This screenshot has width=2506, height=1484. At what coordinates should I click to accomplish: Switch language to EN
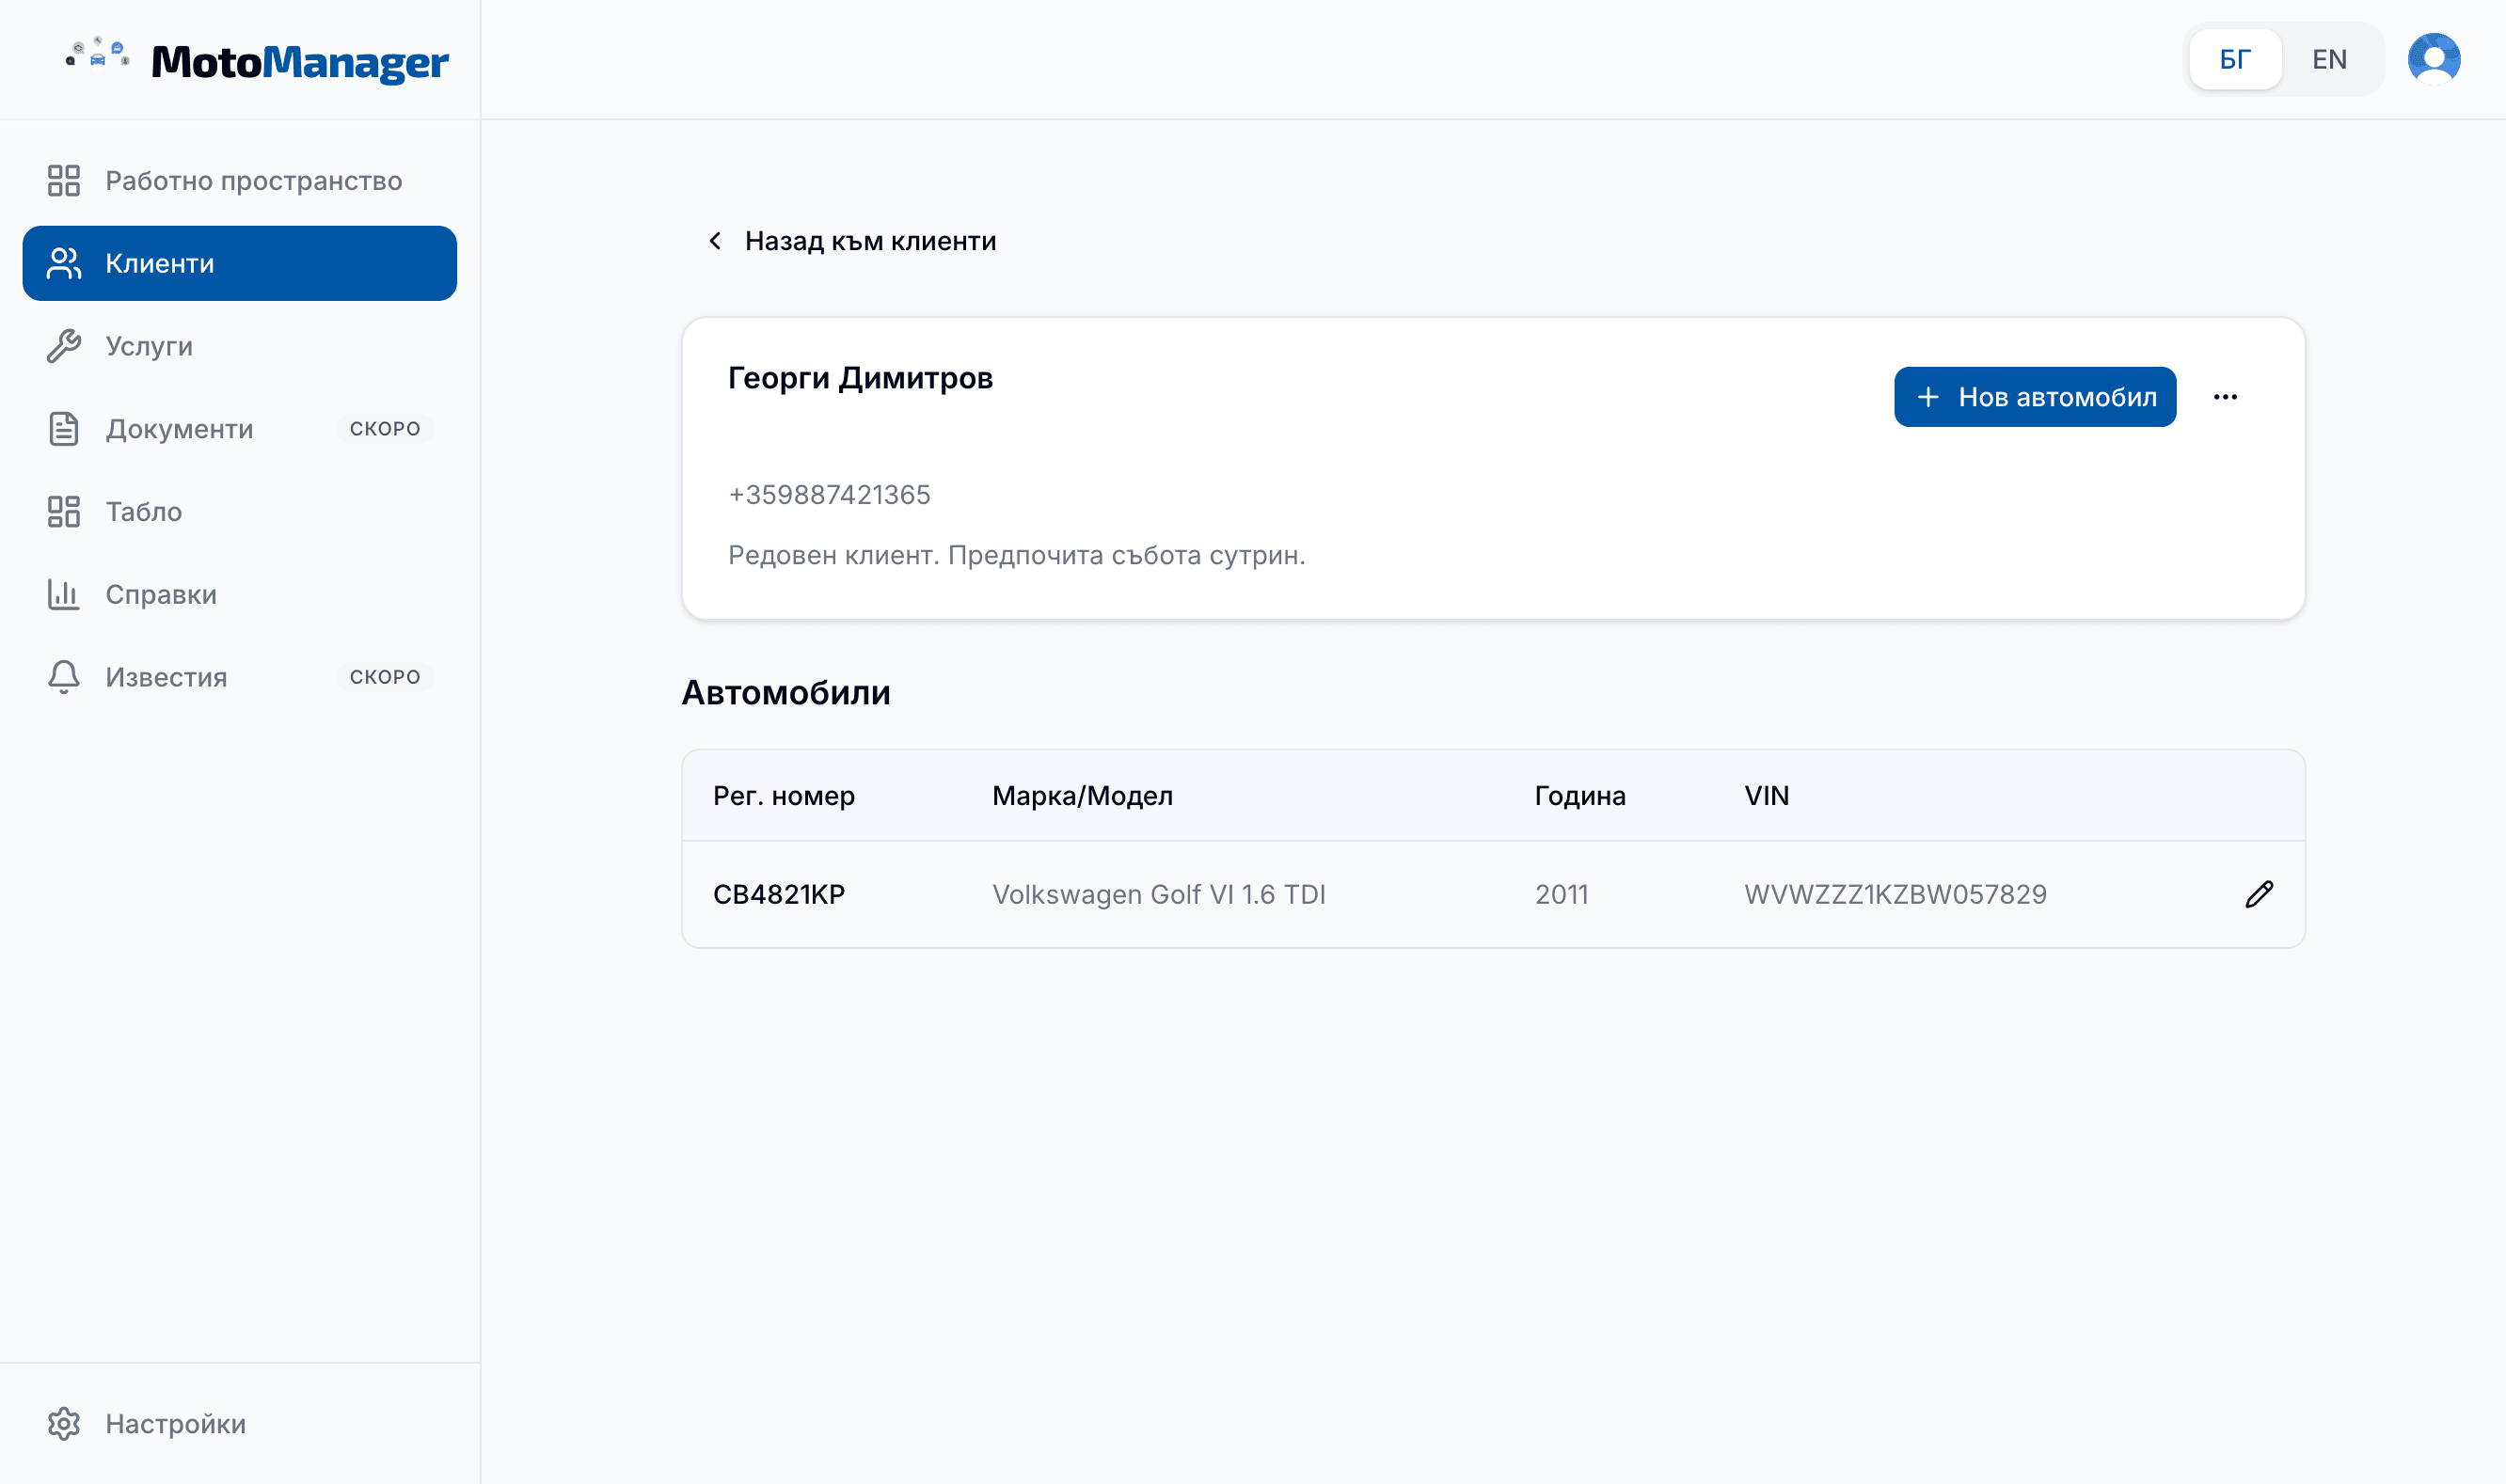[x=2329, y=59]
